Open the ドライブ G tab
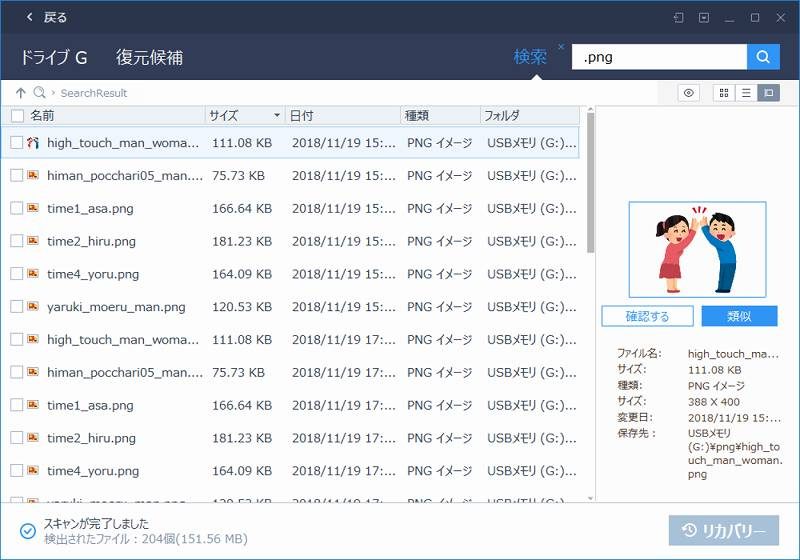This screenshot has width=800, height=560. pos(53,58)
